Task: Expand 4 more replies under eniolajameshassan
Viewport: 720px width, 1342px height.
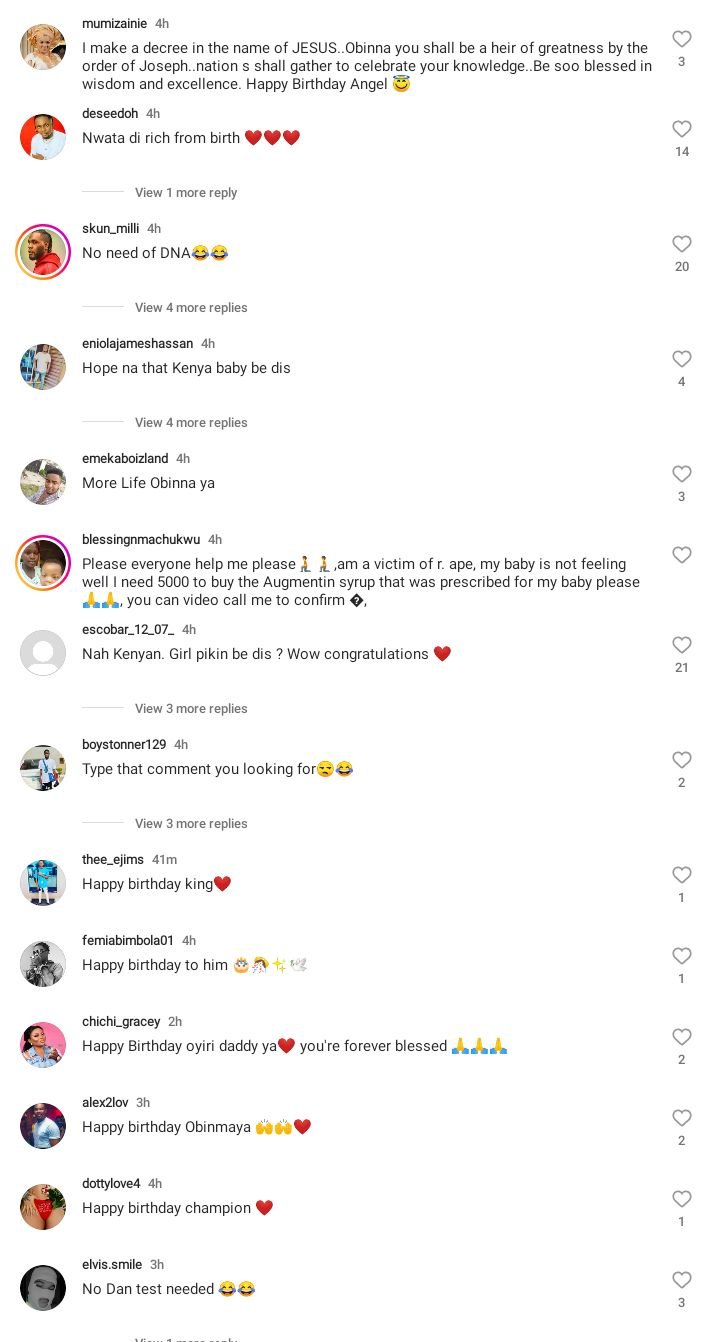Action: click(191, 423)
